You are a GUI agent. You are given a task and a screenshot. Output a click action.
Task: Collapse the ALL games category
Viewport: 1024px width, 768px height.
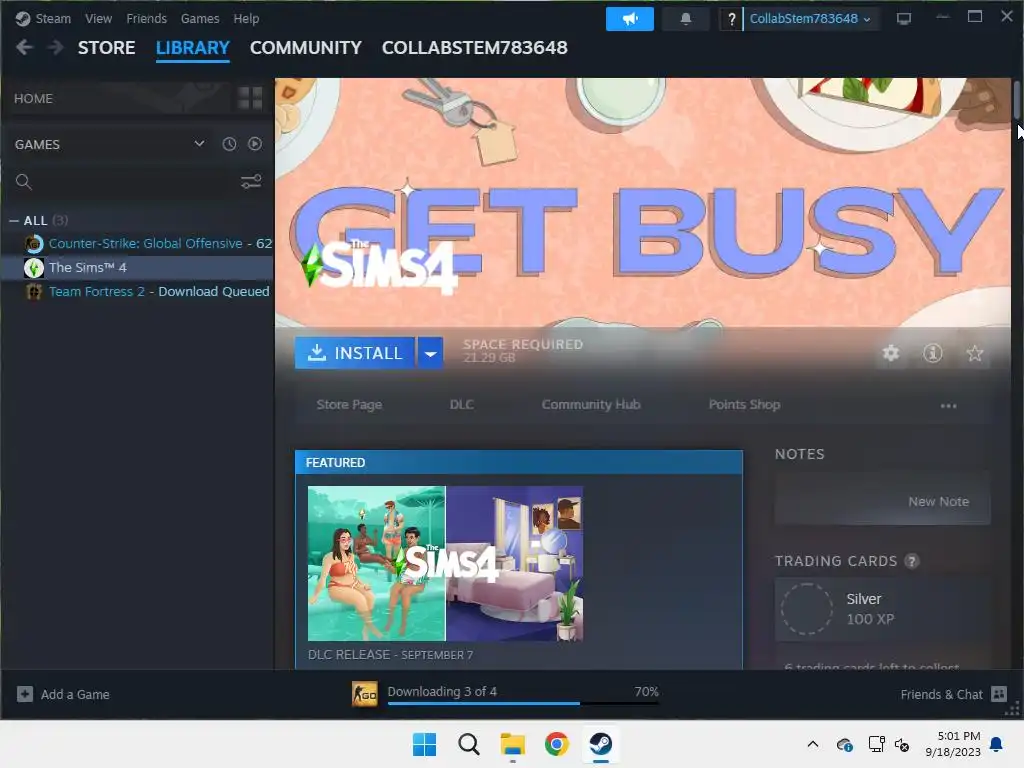coord(14,221)
